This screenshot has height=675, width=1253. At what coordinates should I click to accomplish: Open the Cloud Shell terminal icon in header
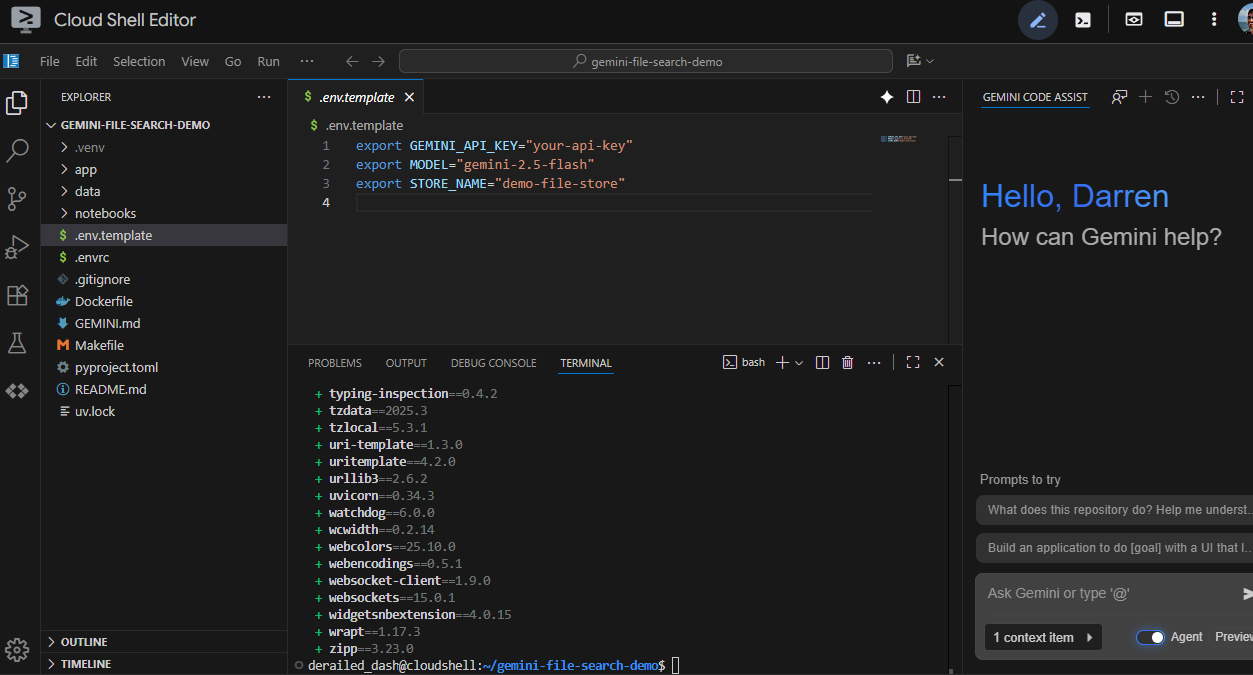pyautogui.click(x=1082, y=19)
